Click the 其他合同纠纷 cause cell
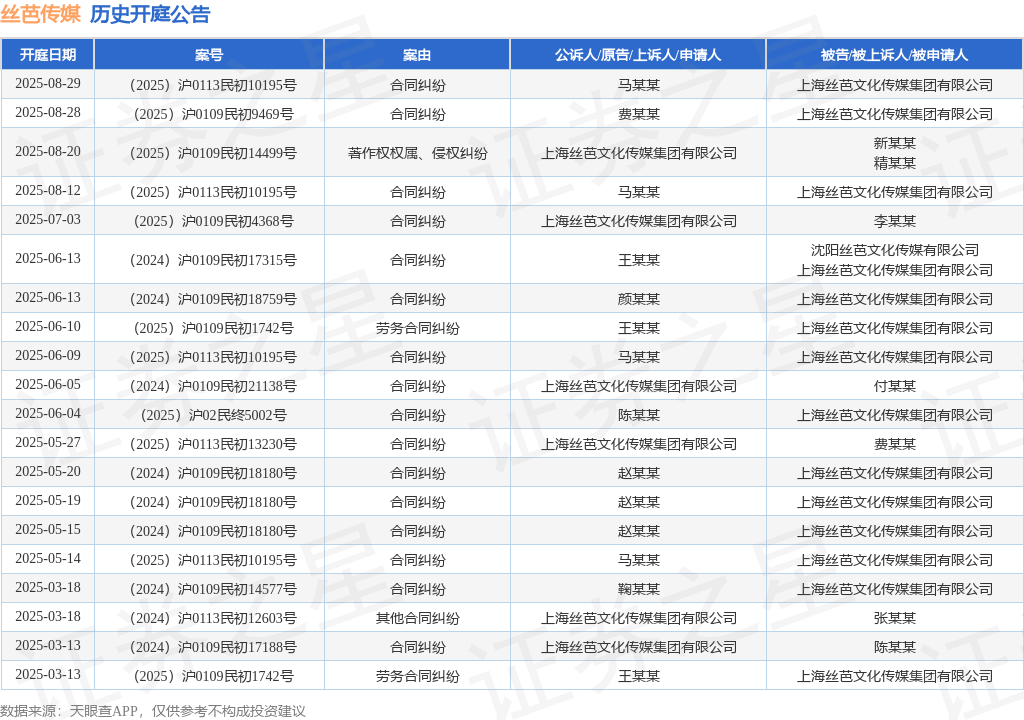Viewport: 1024px width, 720px height. [x=417, y=619]
